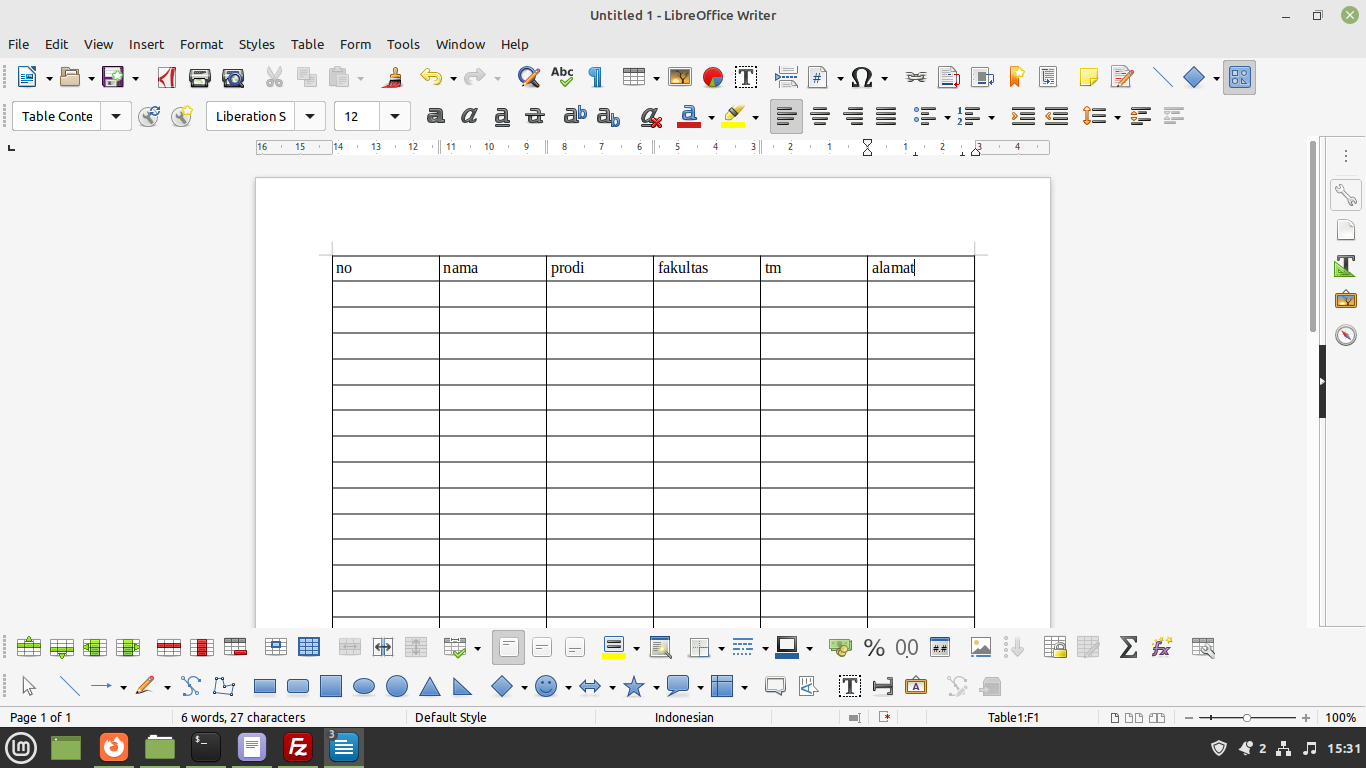Set center horizontal alignment
Screen dimensions: 1366x768
click(820, 116)
